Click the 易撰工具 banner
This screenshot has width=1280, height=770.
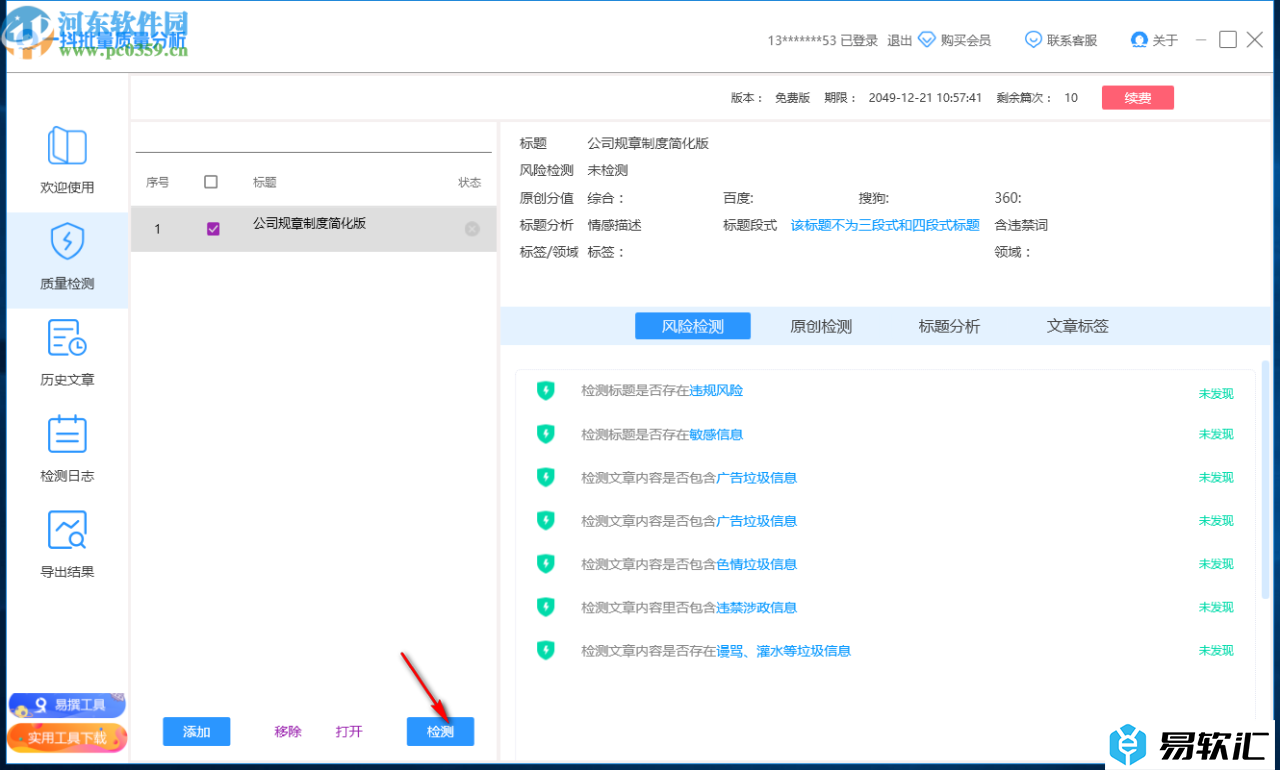click(67, 705)
